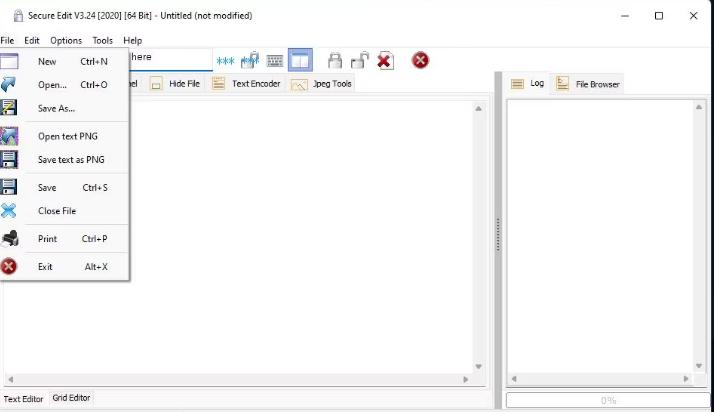
Task: Click the open padlock decrypt icon
Action: click(x=360, y=60)
